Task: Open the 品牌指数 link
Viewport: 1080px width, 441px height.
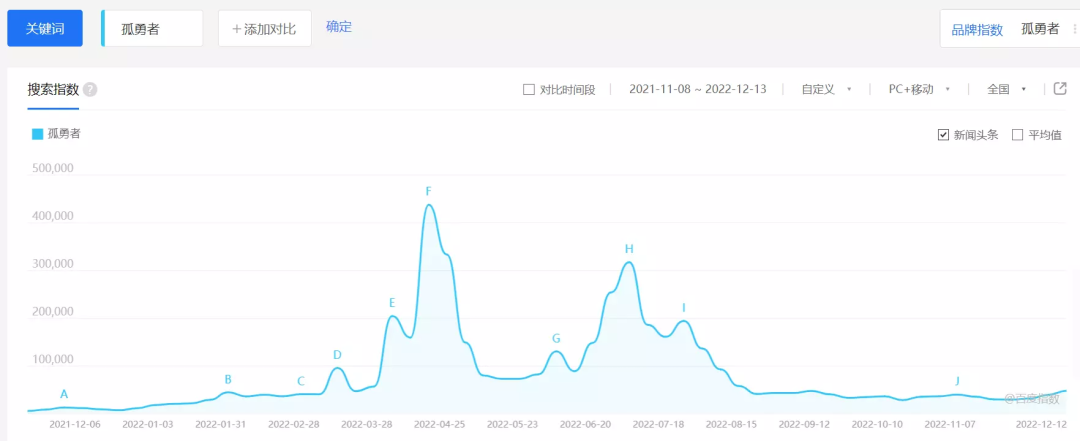Action: 977,29
